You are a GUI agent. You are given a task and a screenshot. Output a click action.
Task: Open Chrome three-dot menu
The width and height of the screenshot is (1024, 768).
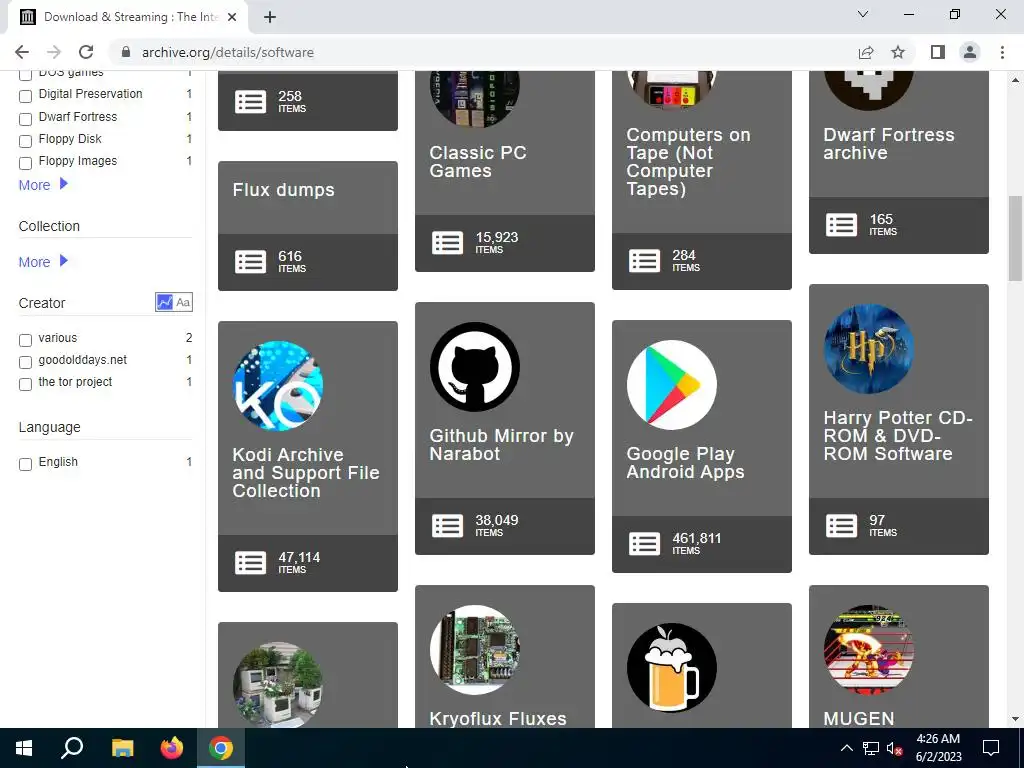tap(1002, 52)
